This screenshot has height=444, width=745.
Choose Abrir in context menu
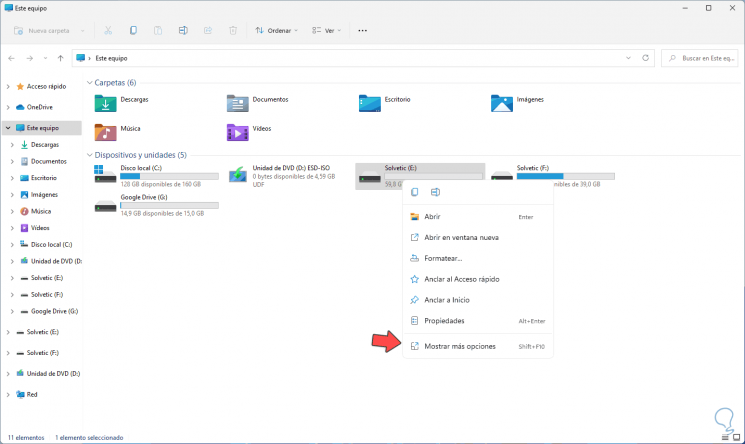[478, 217]
